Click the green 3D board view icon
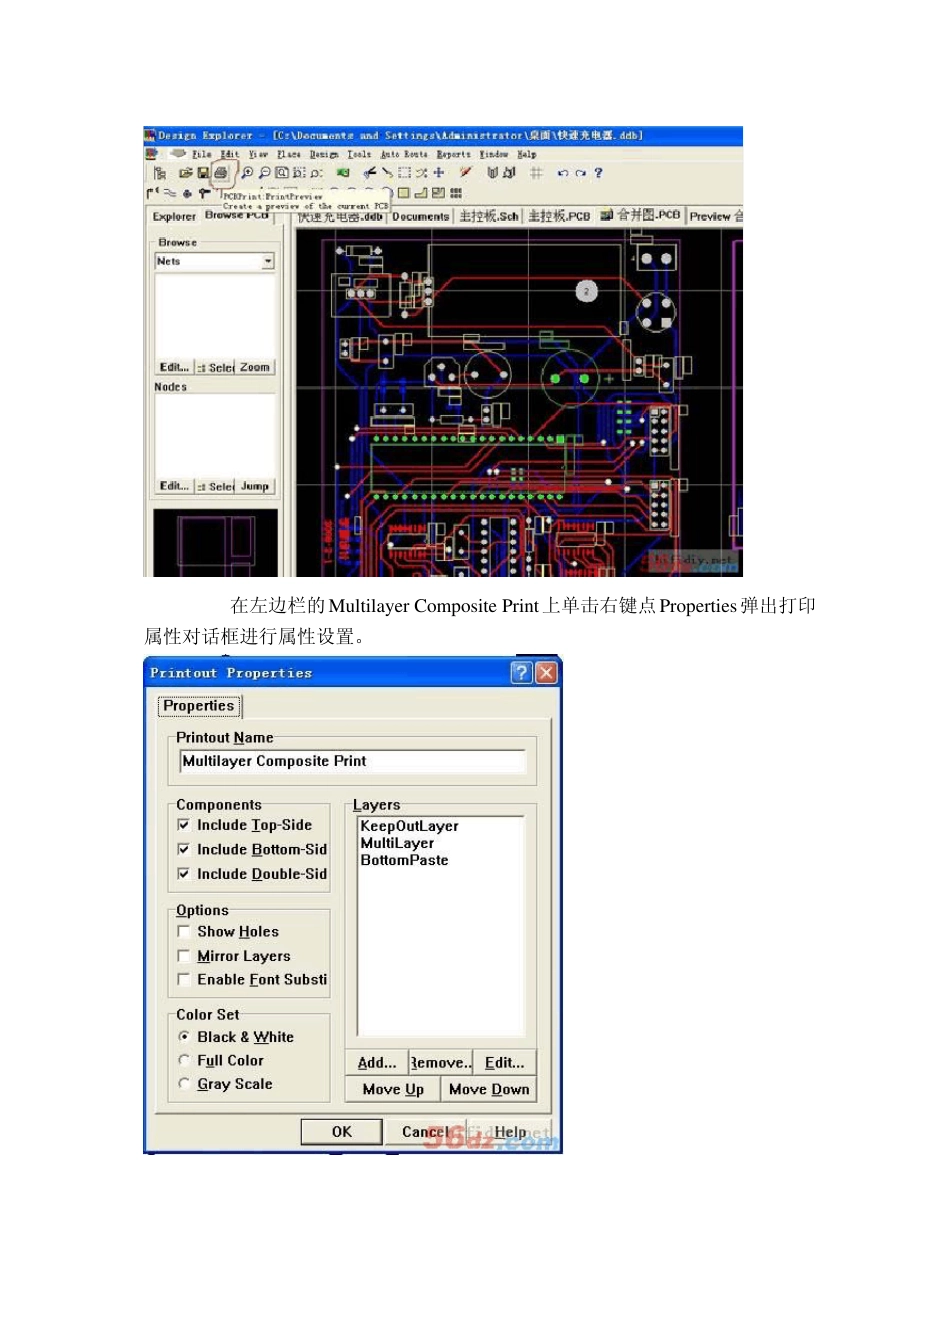The width and height of the screenshot is (950, 1344). 343,173
